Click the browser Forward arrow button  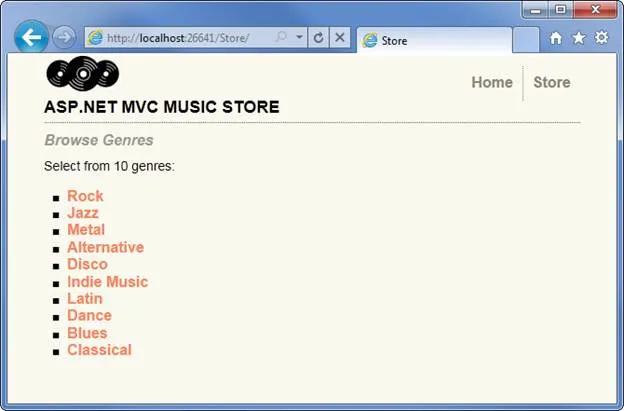tap(64, 38)
